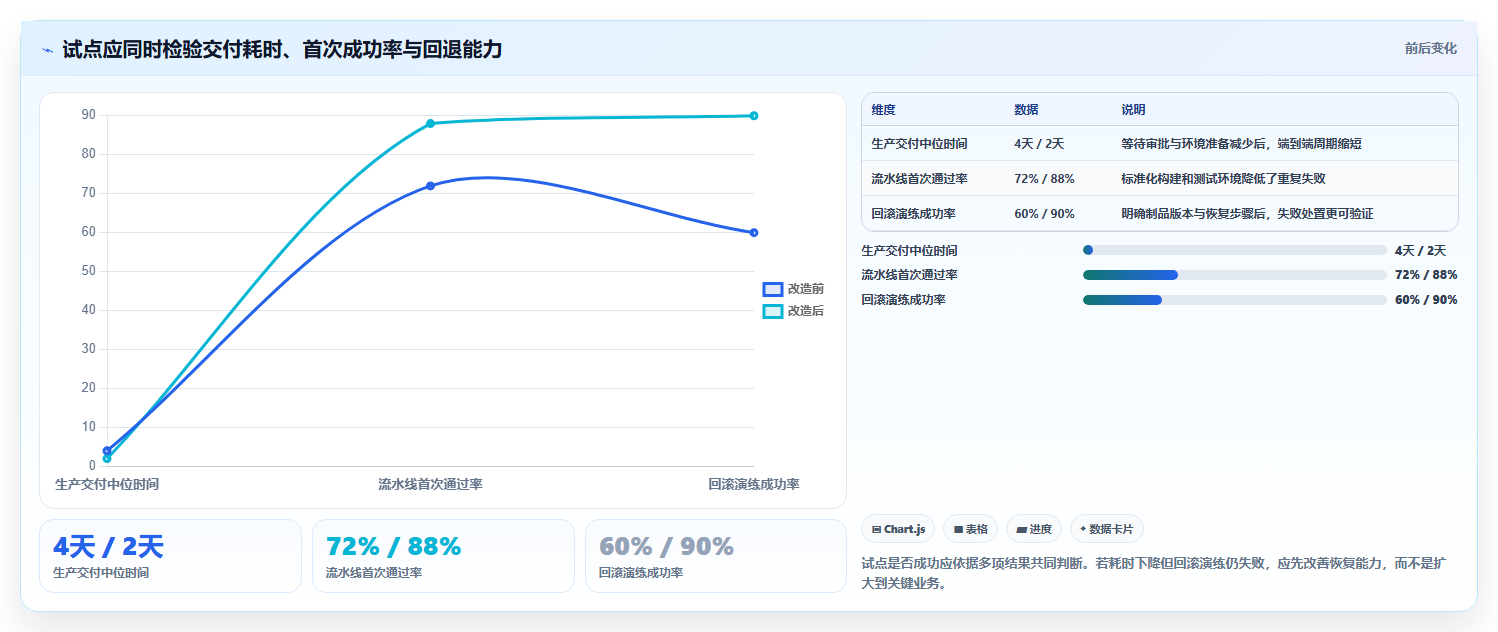Image resolution: width=1498 pixels, height=632 pixels.
Task: Click the 流水线首次通过率 progress bar
Action: (x=1235, y=274)
